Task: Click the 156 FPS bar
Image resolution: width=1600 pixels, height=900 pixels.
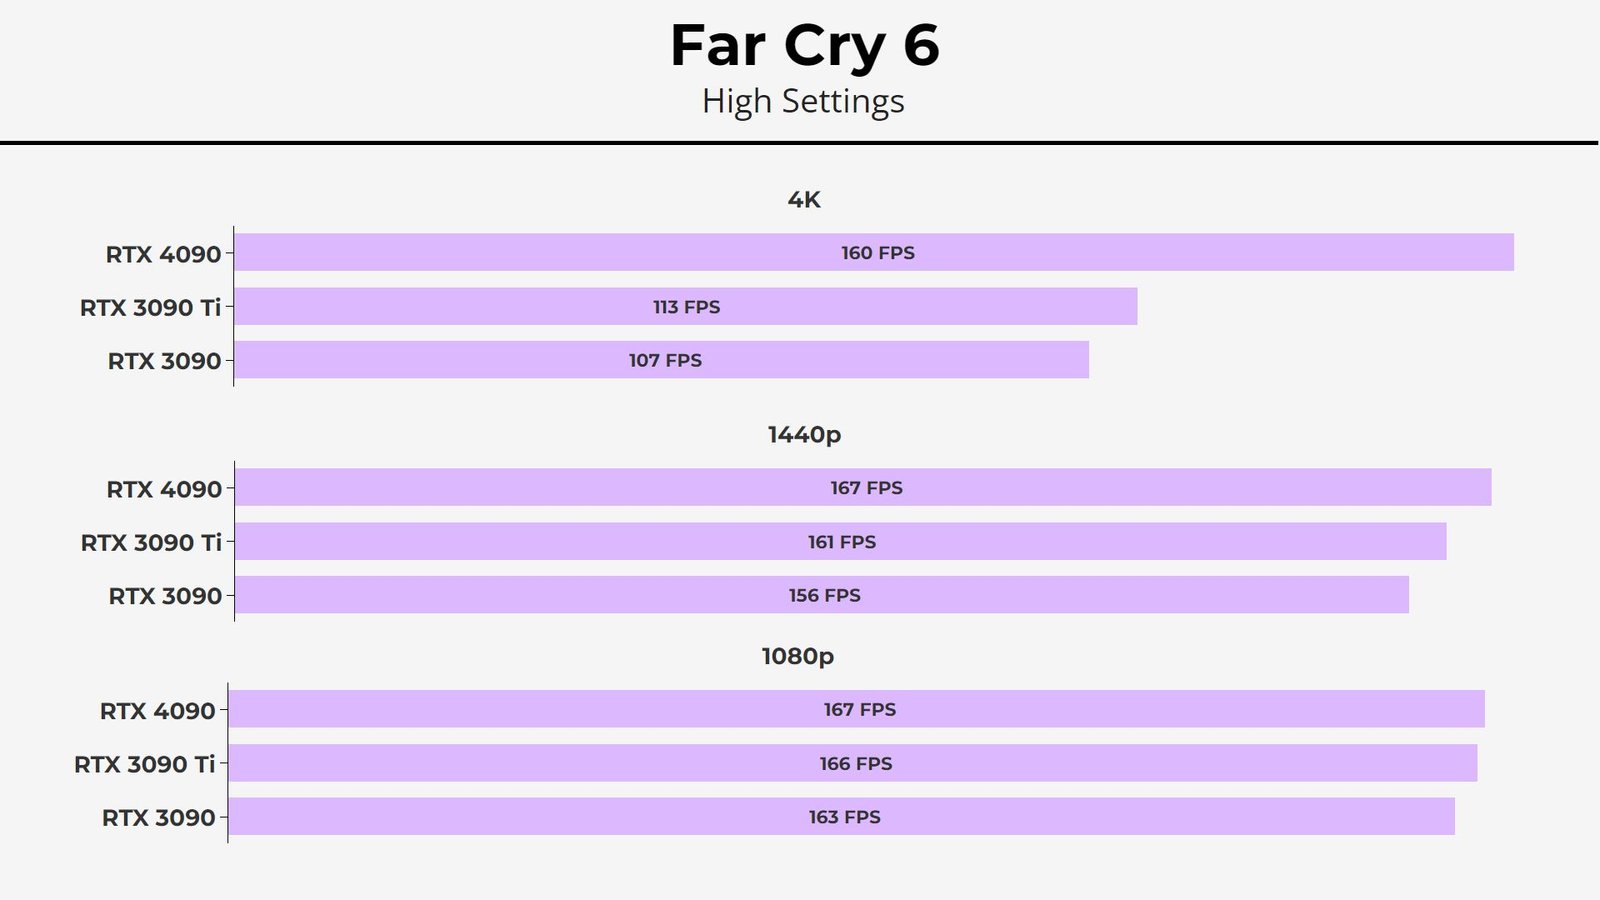Action: 822,594
